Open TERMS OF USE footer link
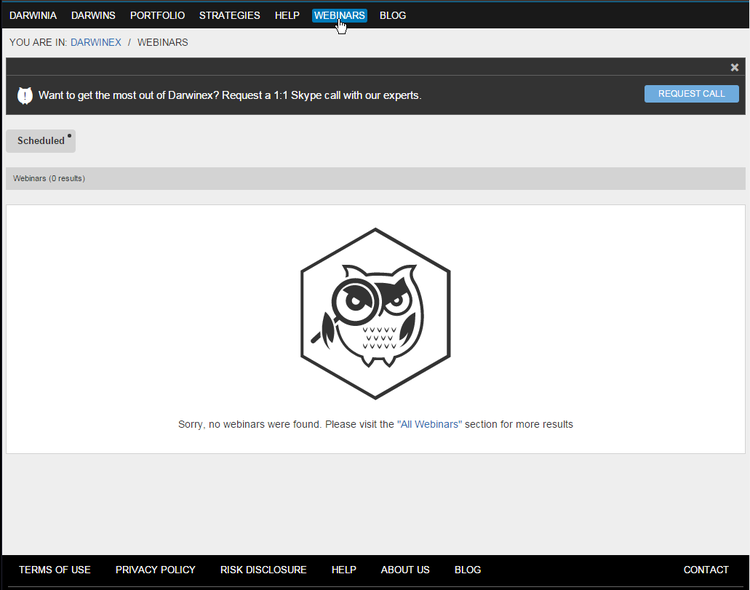The height and width of the screenshot is (590, 750). coord(55,569)
